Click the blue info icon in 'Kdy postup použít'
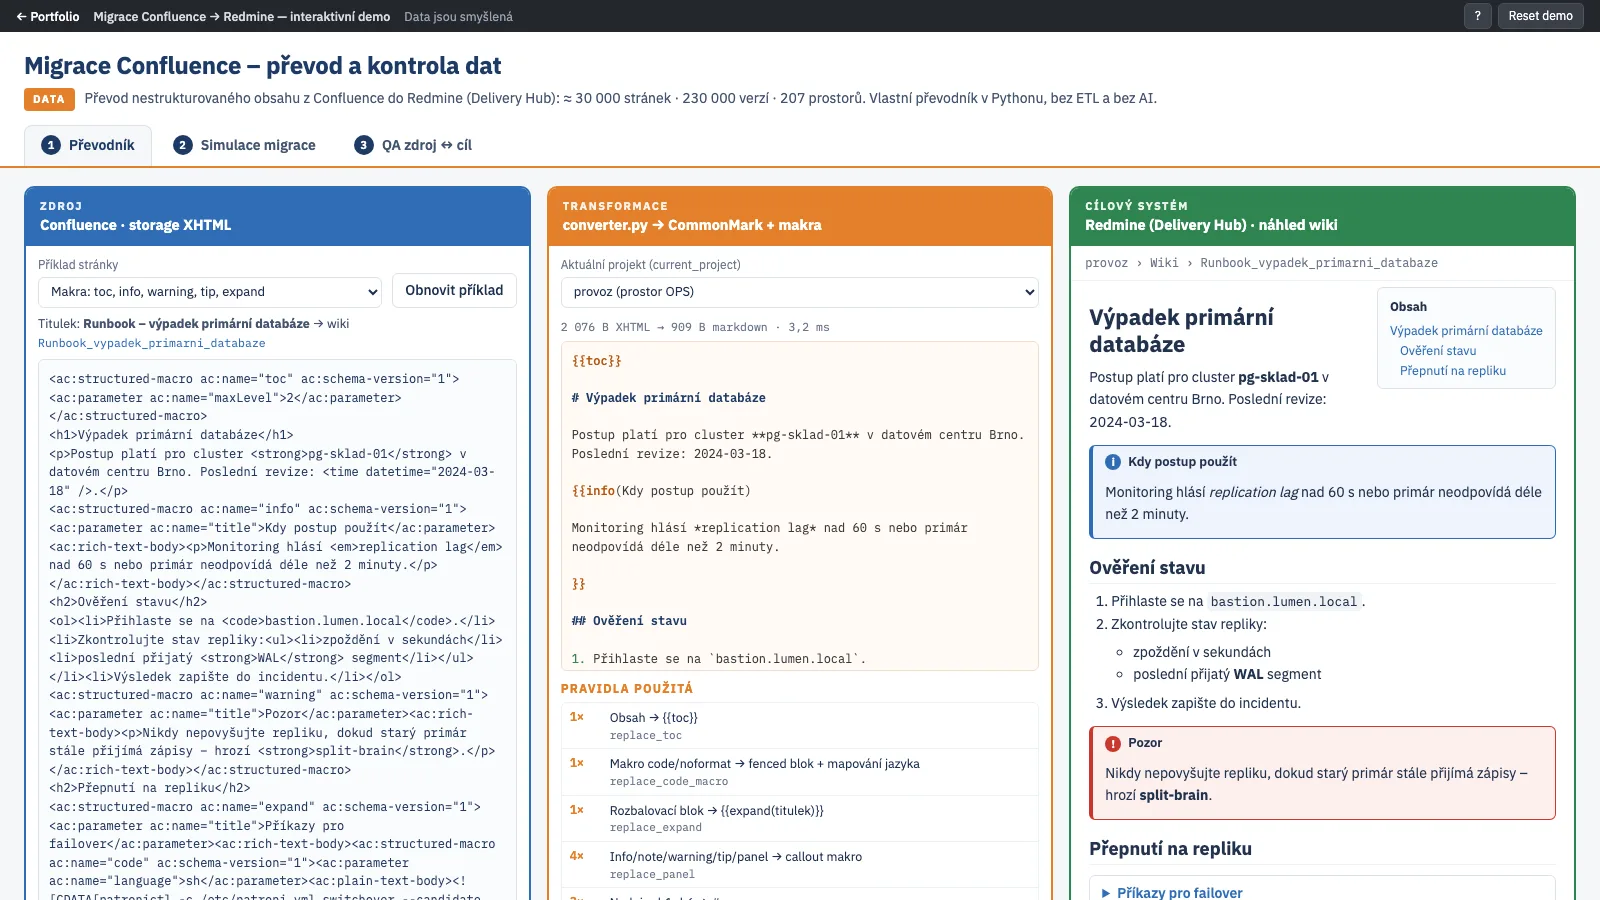Viewport: 1600px width, 900px height. click(x=1113, y=462)
